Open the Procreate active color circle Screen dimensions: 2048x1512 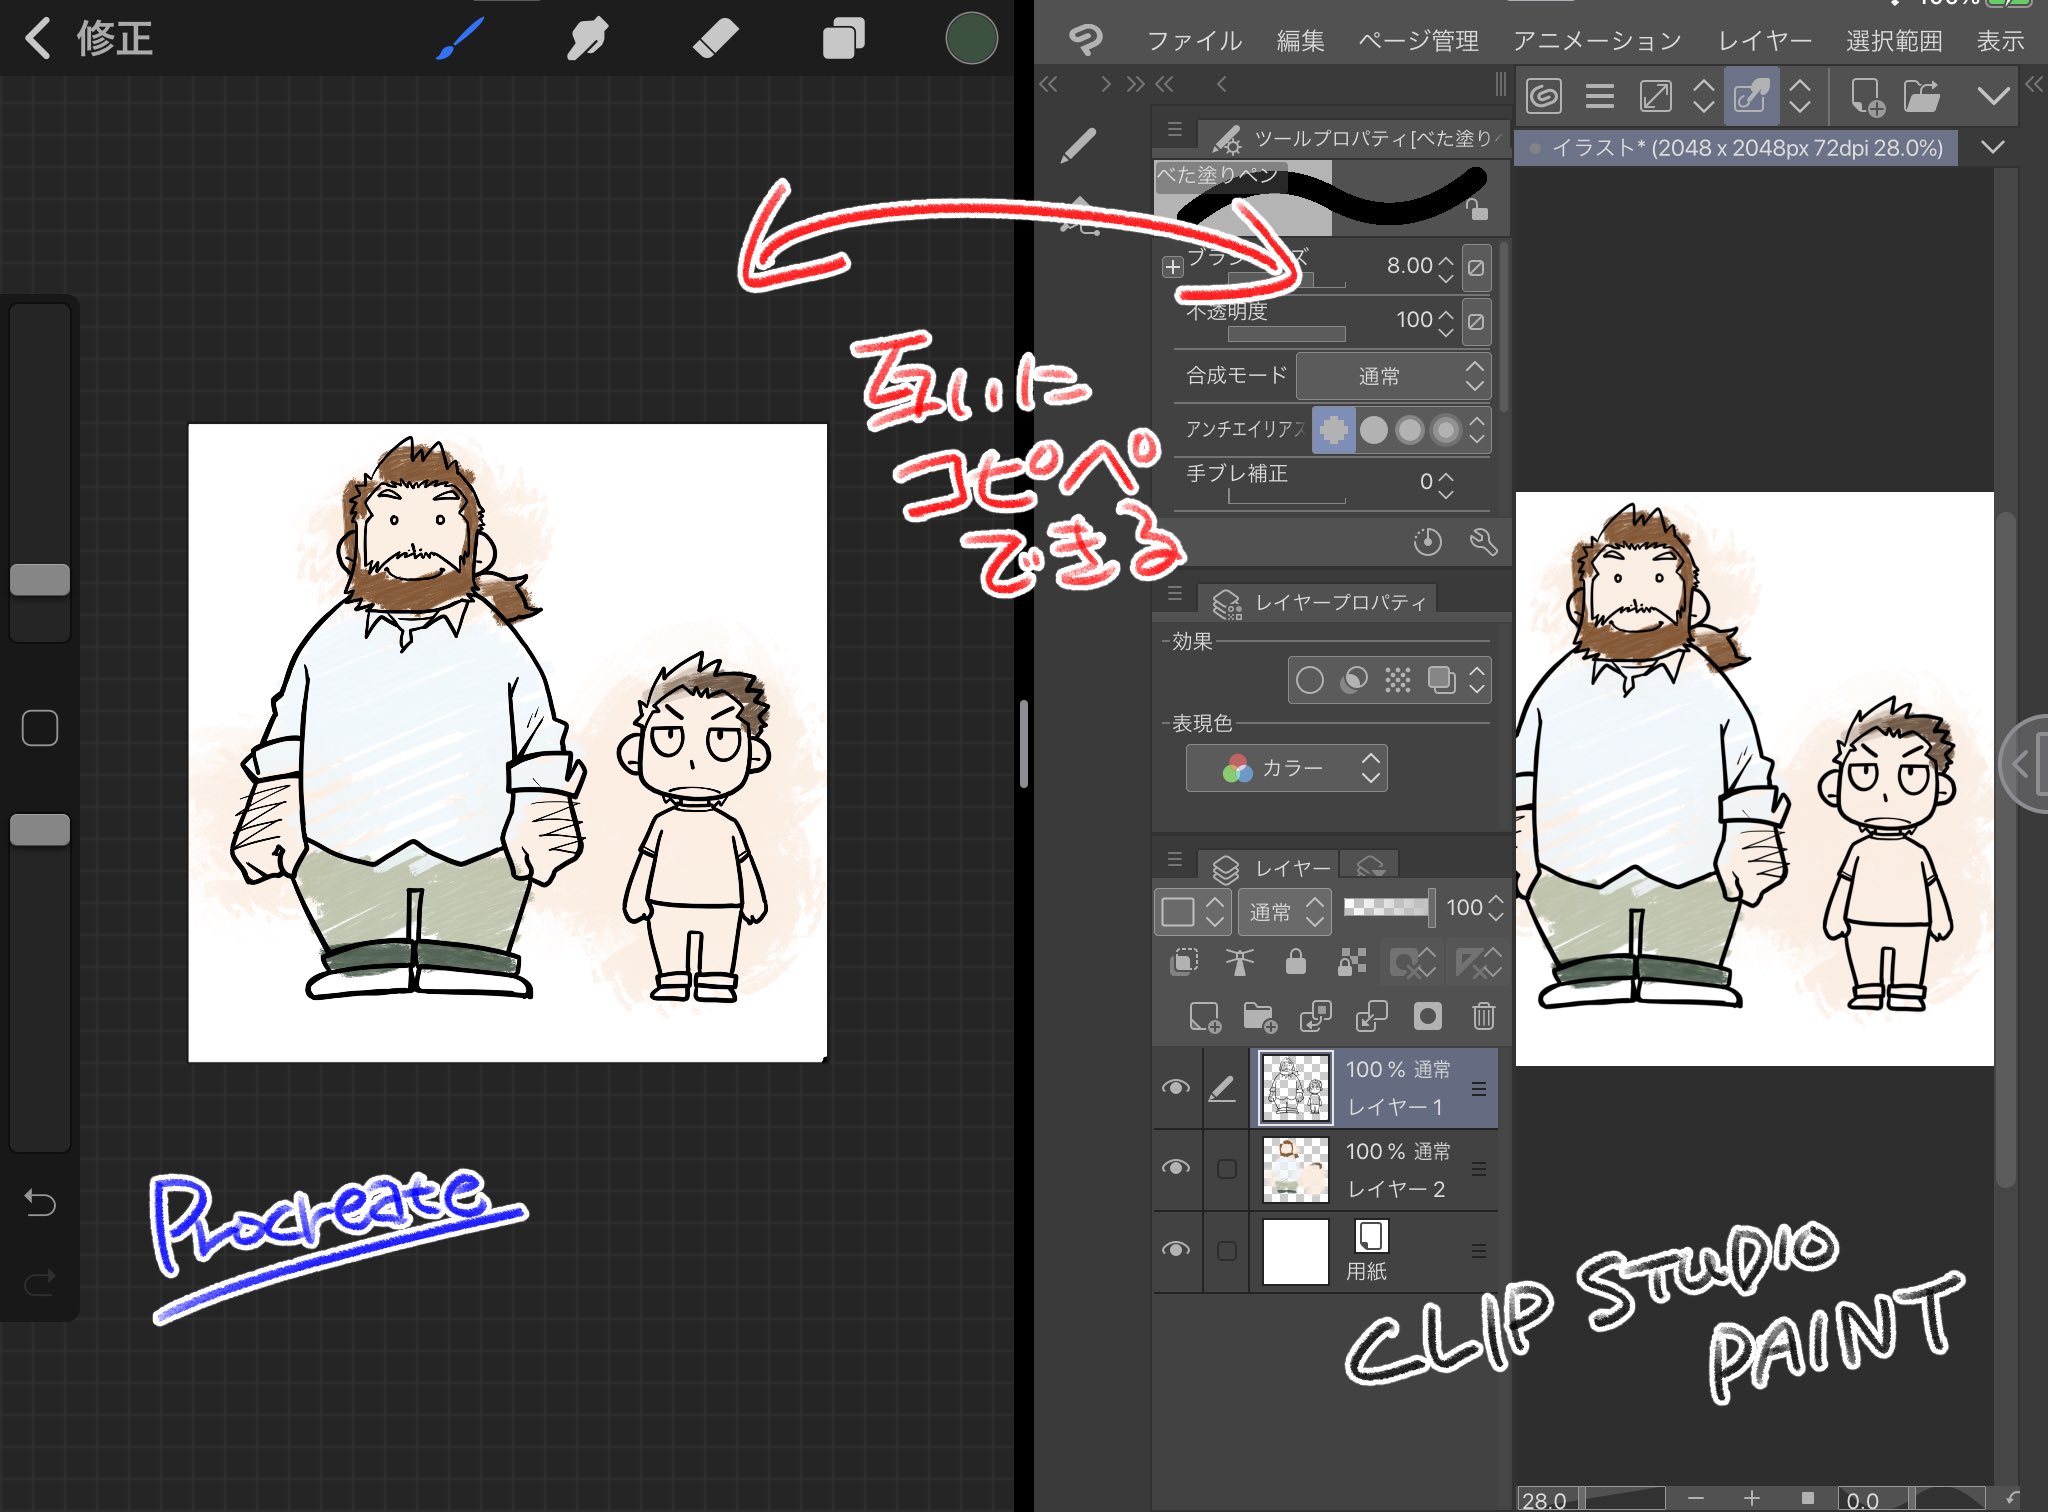pyautogui.click(x=971, y=39)
